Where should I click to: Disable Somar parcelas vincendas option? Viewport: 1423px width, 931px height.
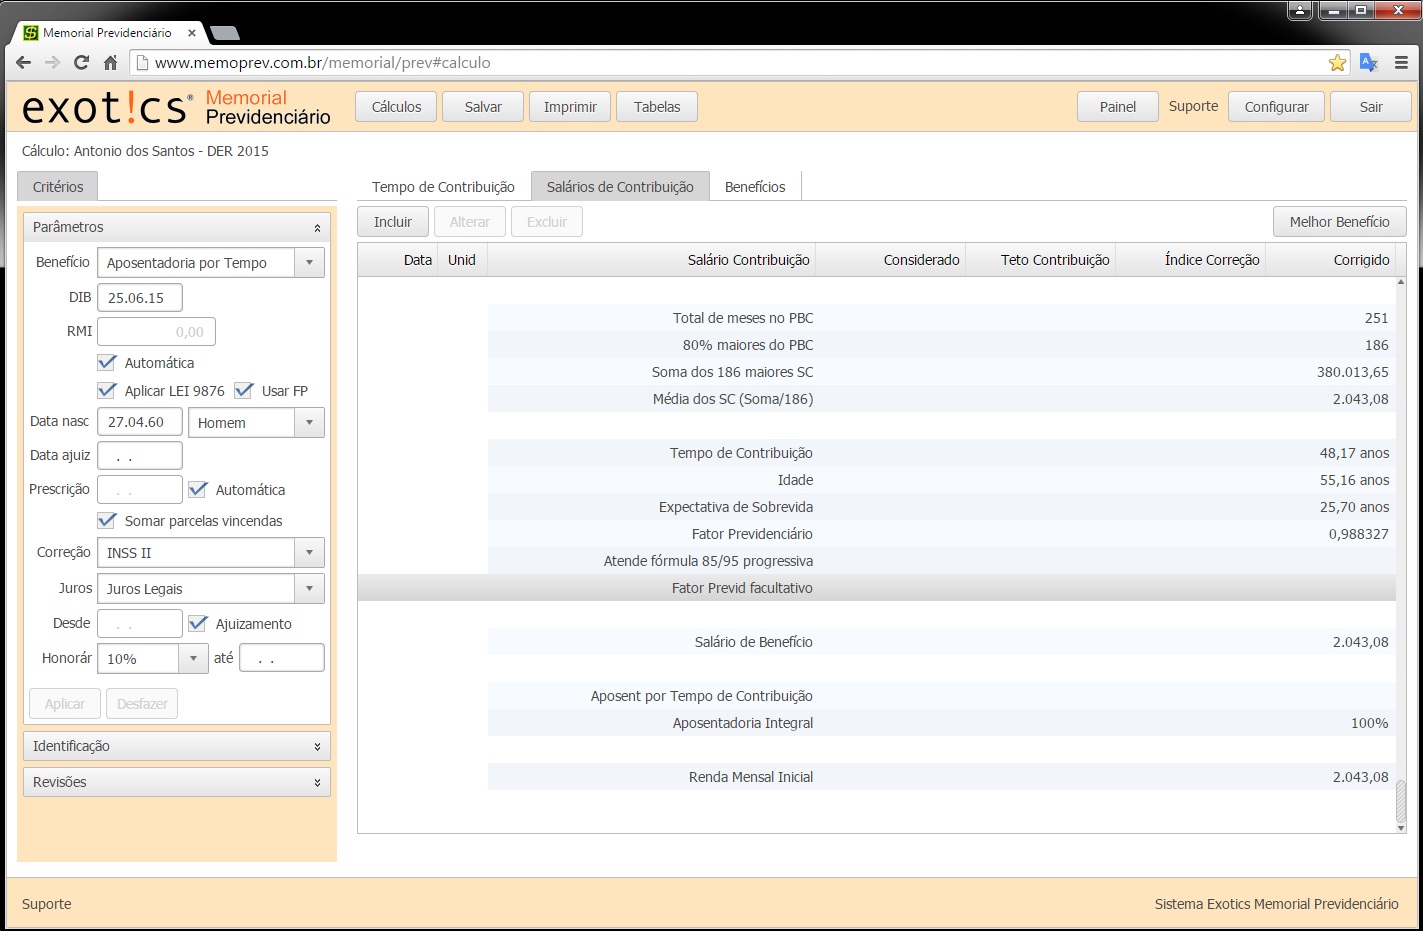point(107,520)
